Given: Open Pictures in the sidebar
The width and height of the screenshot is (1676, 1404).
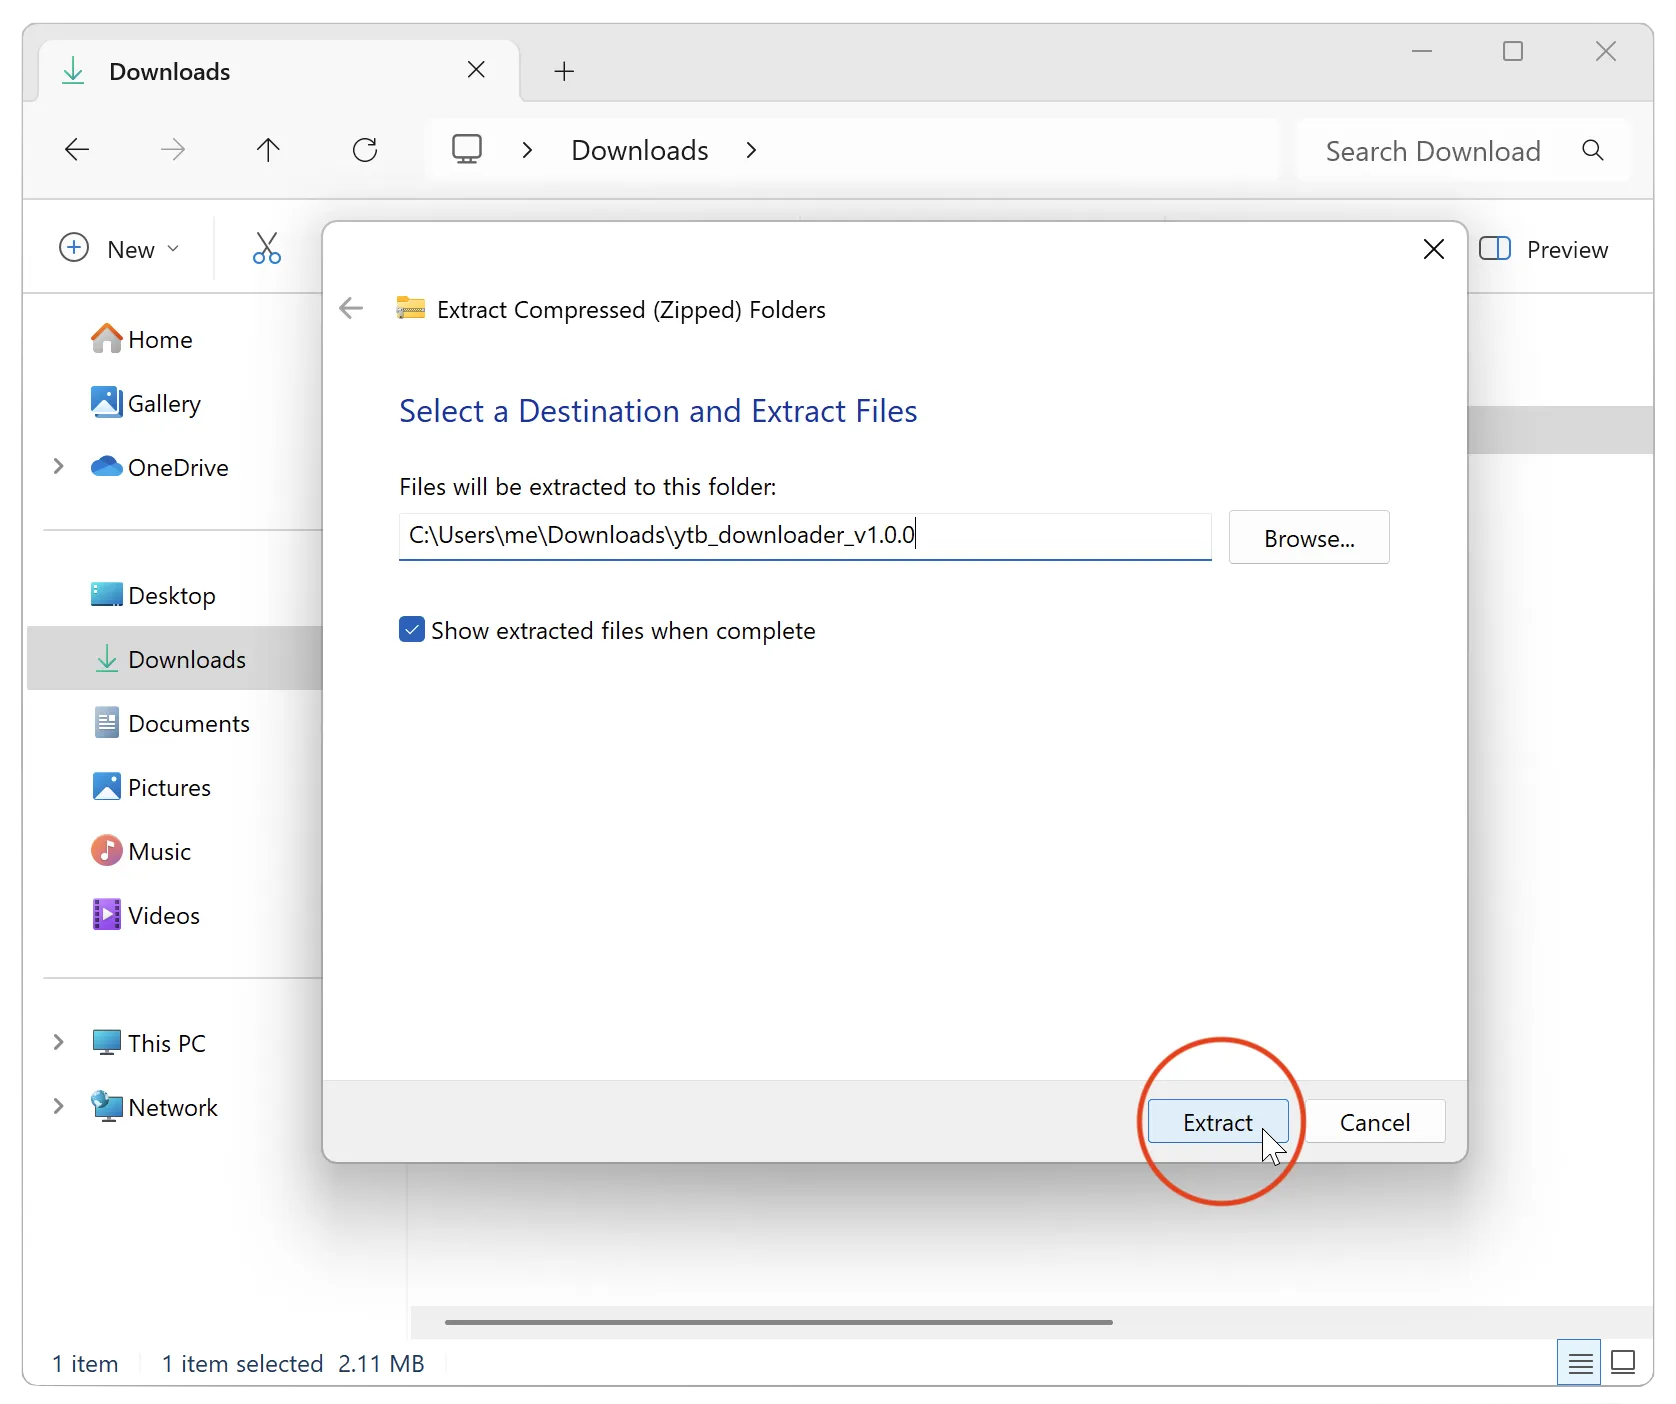Looking at the screenshot, I should pos(151,788).
